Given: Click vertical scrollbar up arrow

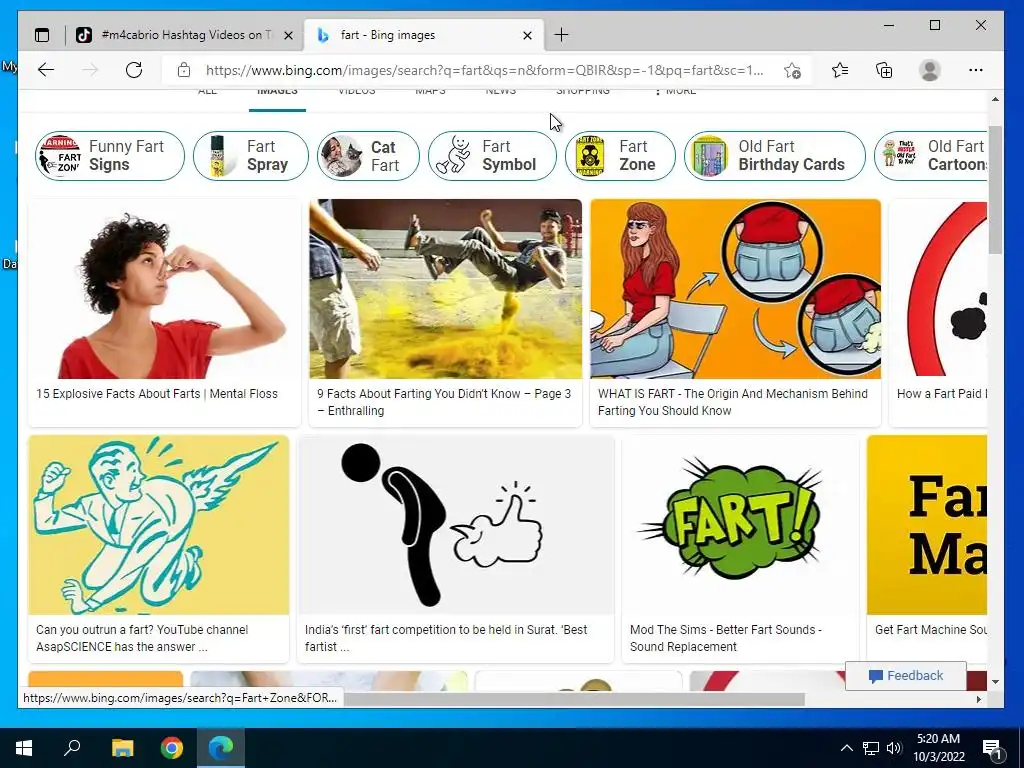Looking at the screenshot, I should click(995, 99).
